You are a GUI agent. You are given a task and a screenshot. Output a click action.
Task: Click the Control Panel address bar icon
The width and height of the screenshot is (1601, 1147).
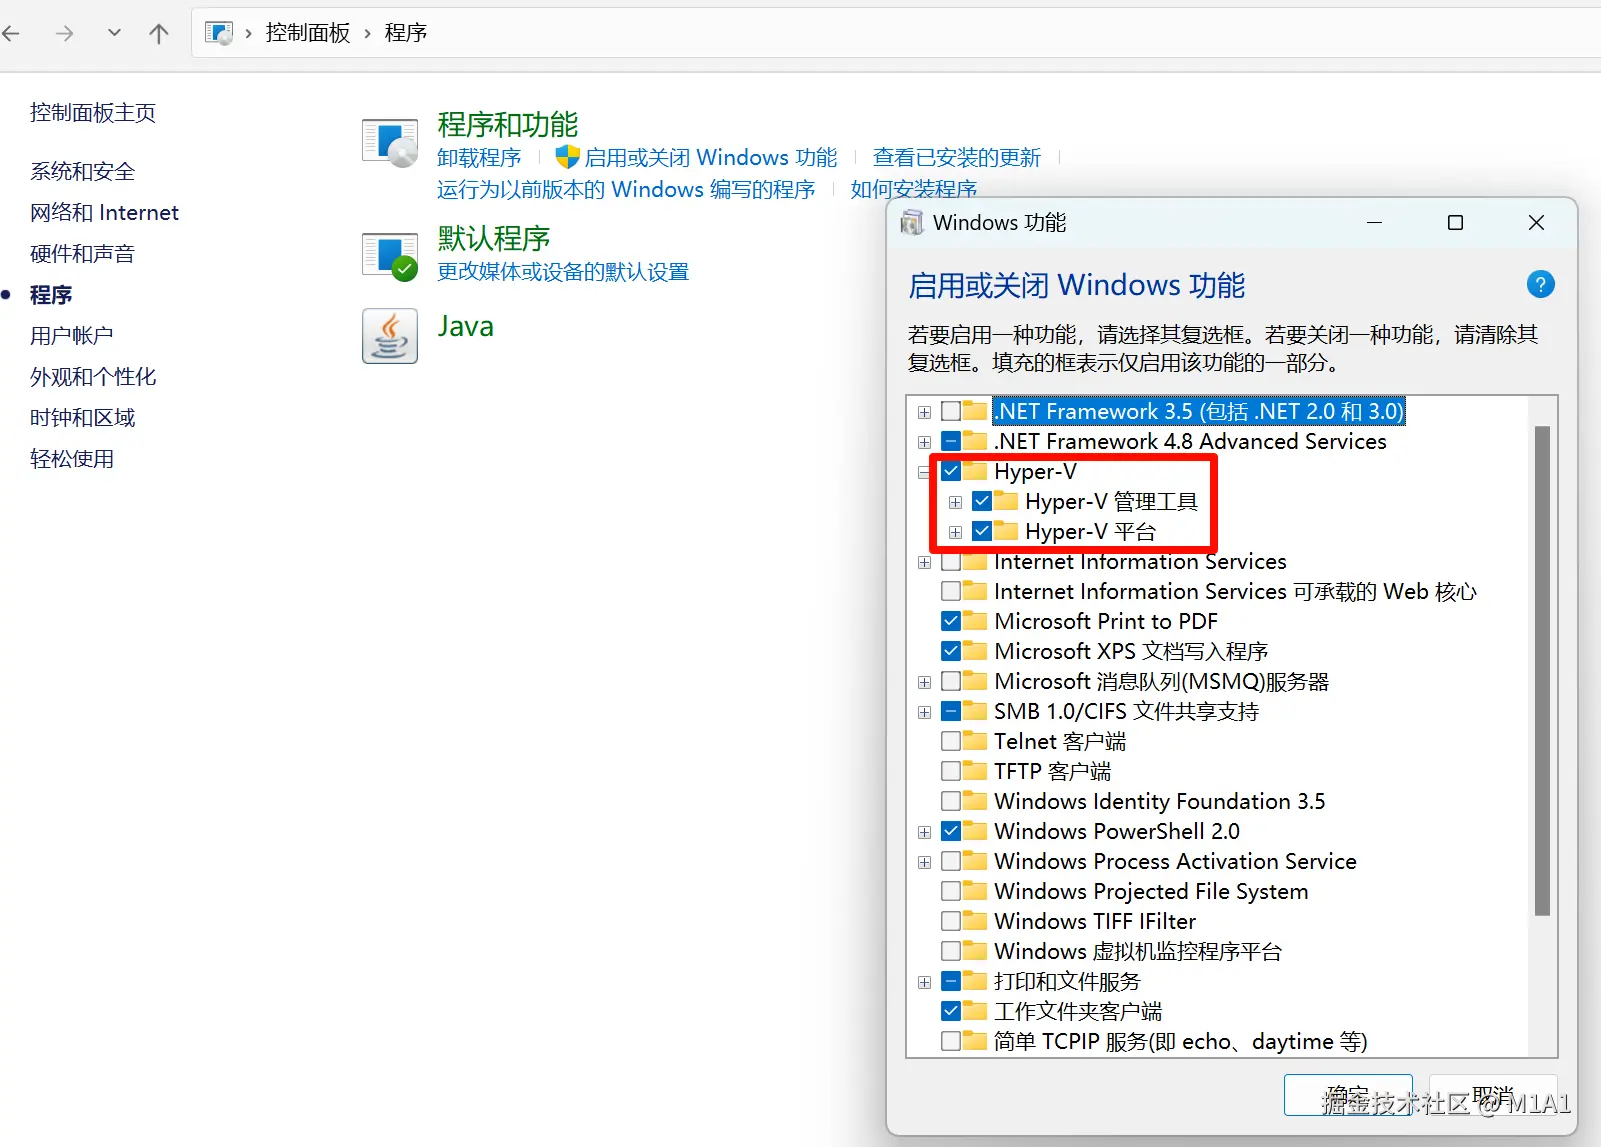click(218, 33)
